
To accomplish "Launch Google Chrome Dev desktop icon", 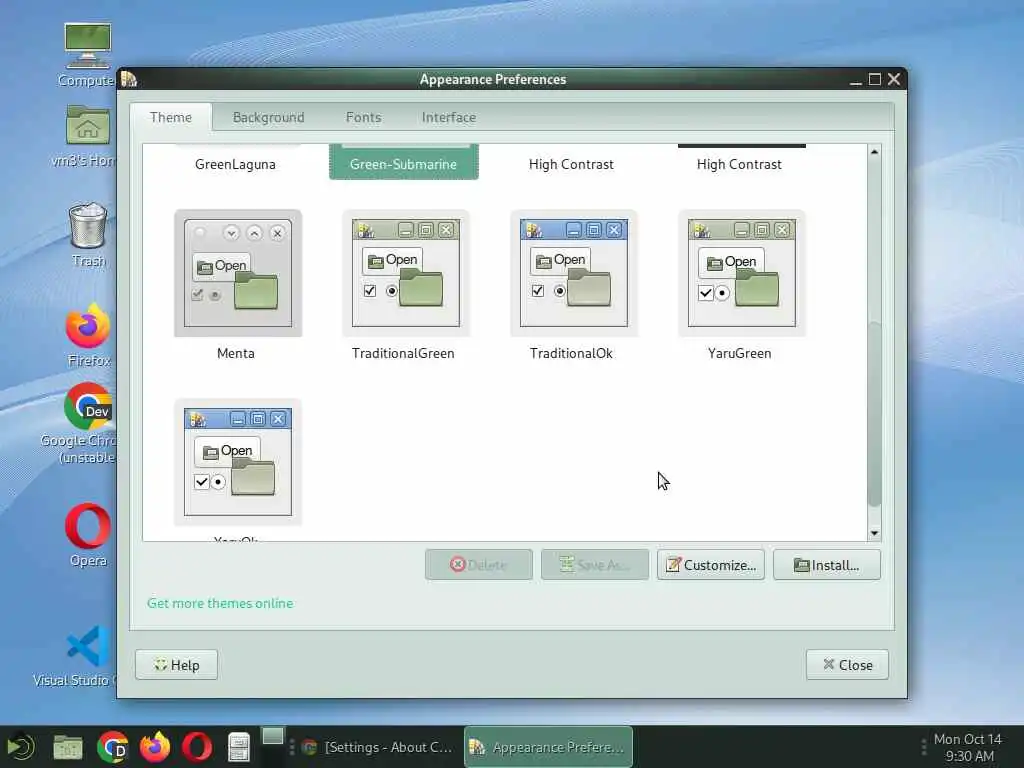I will [x=88, y=406].
